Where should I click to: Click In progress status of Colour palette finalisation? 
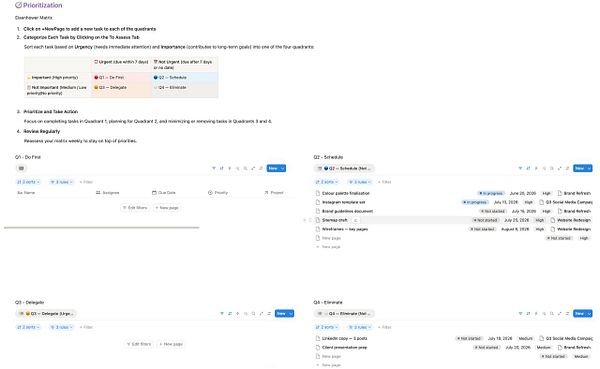point(491,193)
